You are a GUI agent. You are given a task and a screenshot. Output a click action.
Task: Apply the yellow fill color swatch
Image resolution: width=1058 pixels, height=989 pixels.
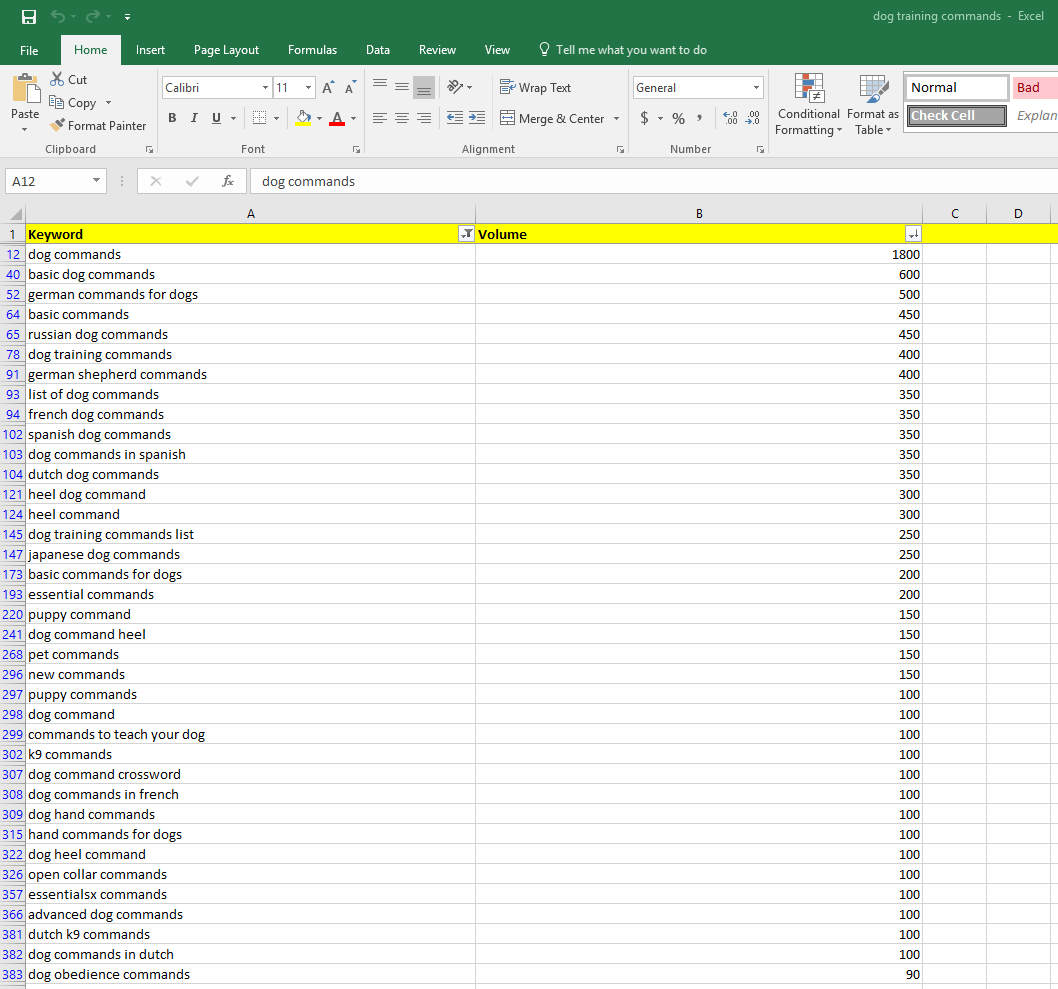(x=303, y=118)
